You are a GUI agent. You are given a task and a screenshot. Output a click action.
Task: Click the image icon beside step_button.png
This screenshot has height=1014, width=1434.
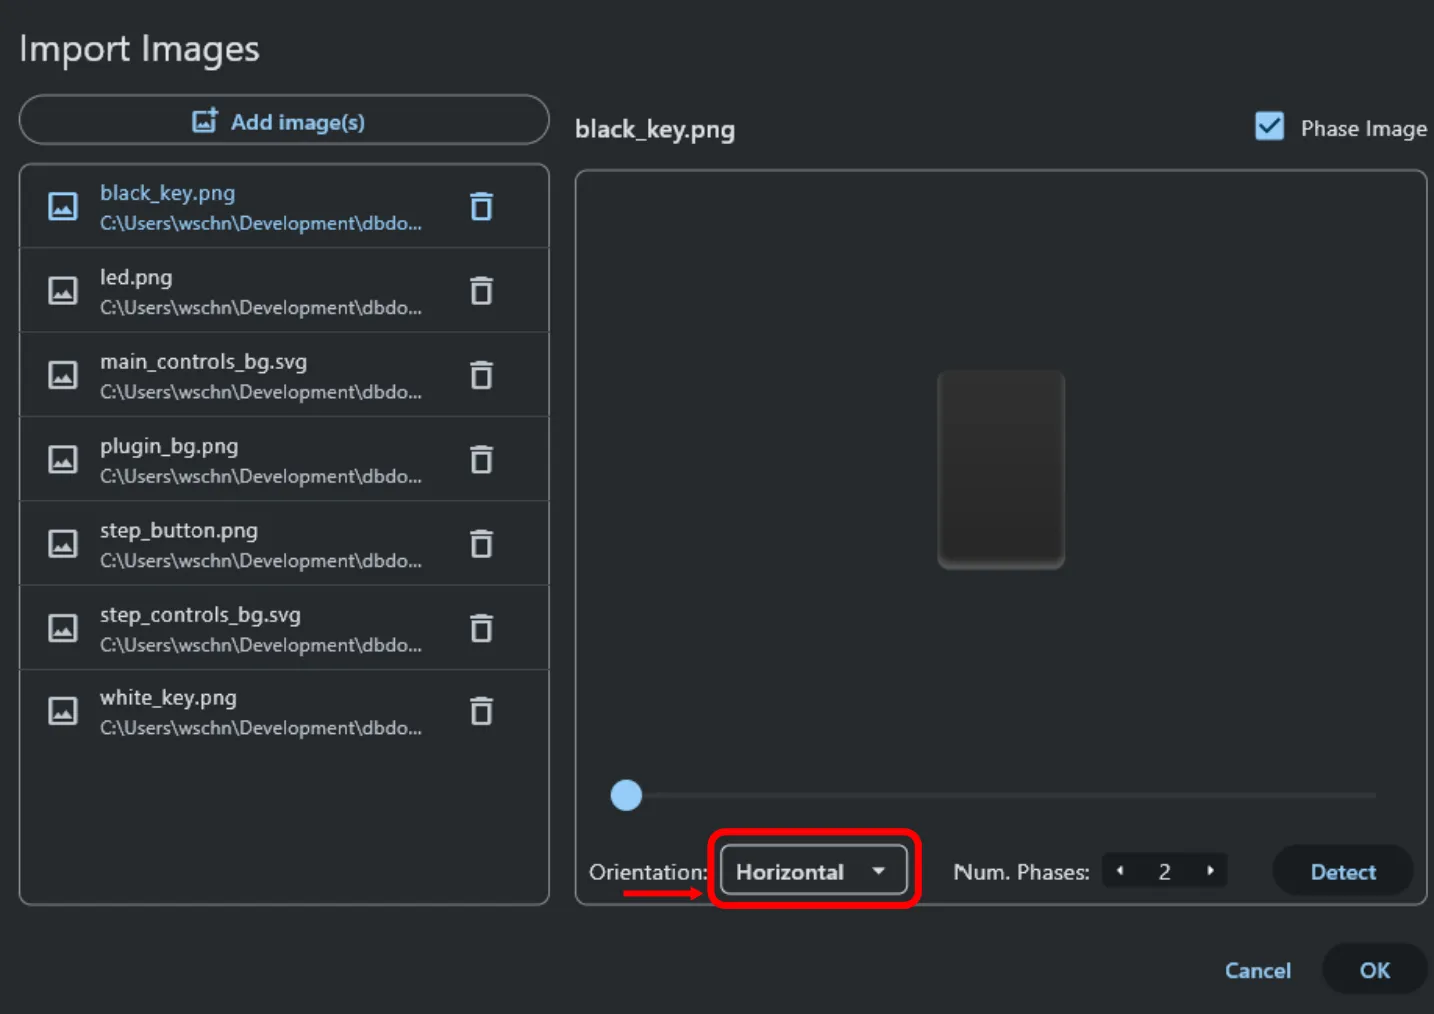click(x=63, y=543)
